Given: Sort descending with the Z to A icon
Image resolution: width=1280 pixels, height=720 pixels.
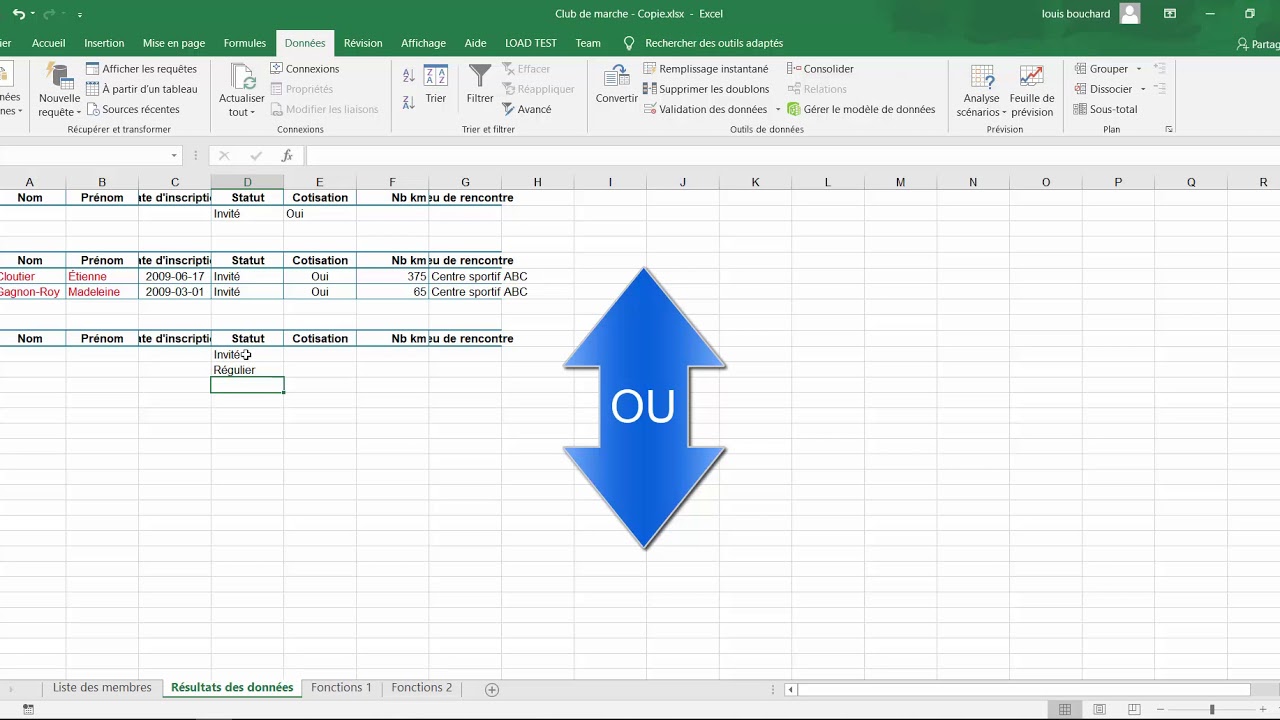Looking at the screenshot, I should (x=409, y=102).
